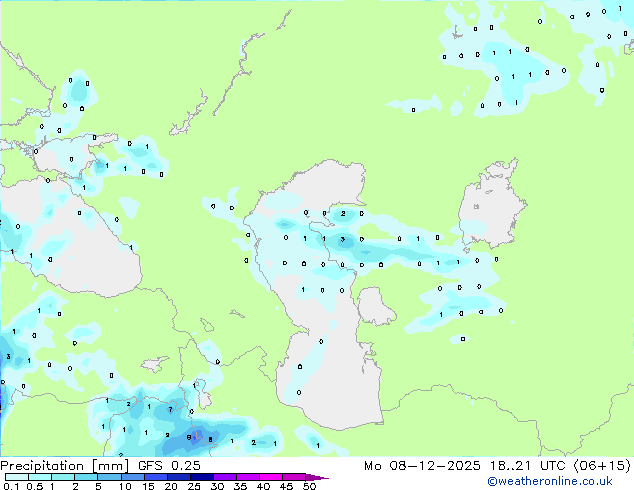The image size is (634, 490).
Task: Click the '(06+15)' forecast run text
Action: [x=602, y=466]
